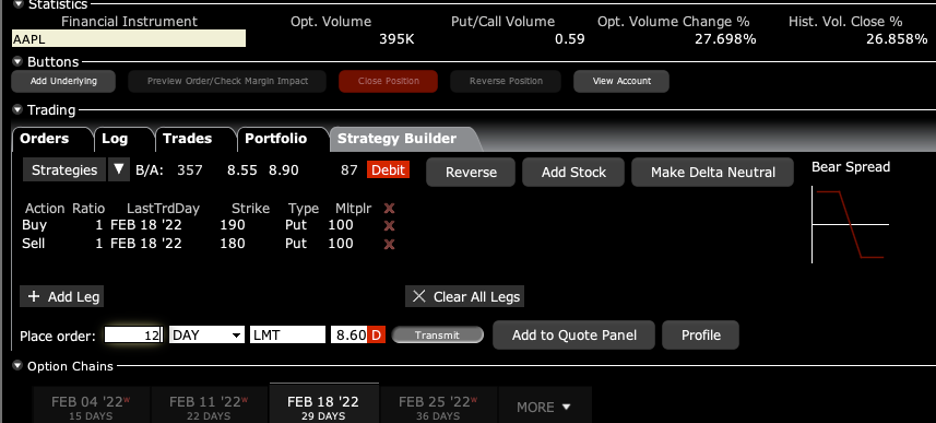Remove the Sell 180 Put leg

389,244
